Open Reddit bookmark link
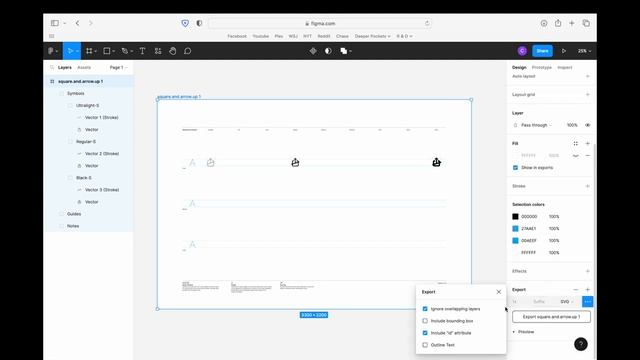The image size is (640, 360). (x=324, y=36)
